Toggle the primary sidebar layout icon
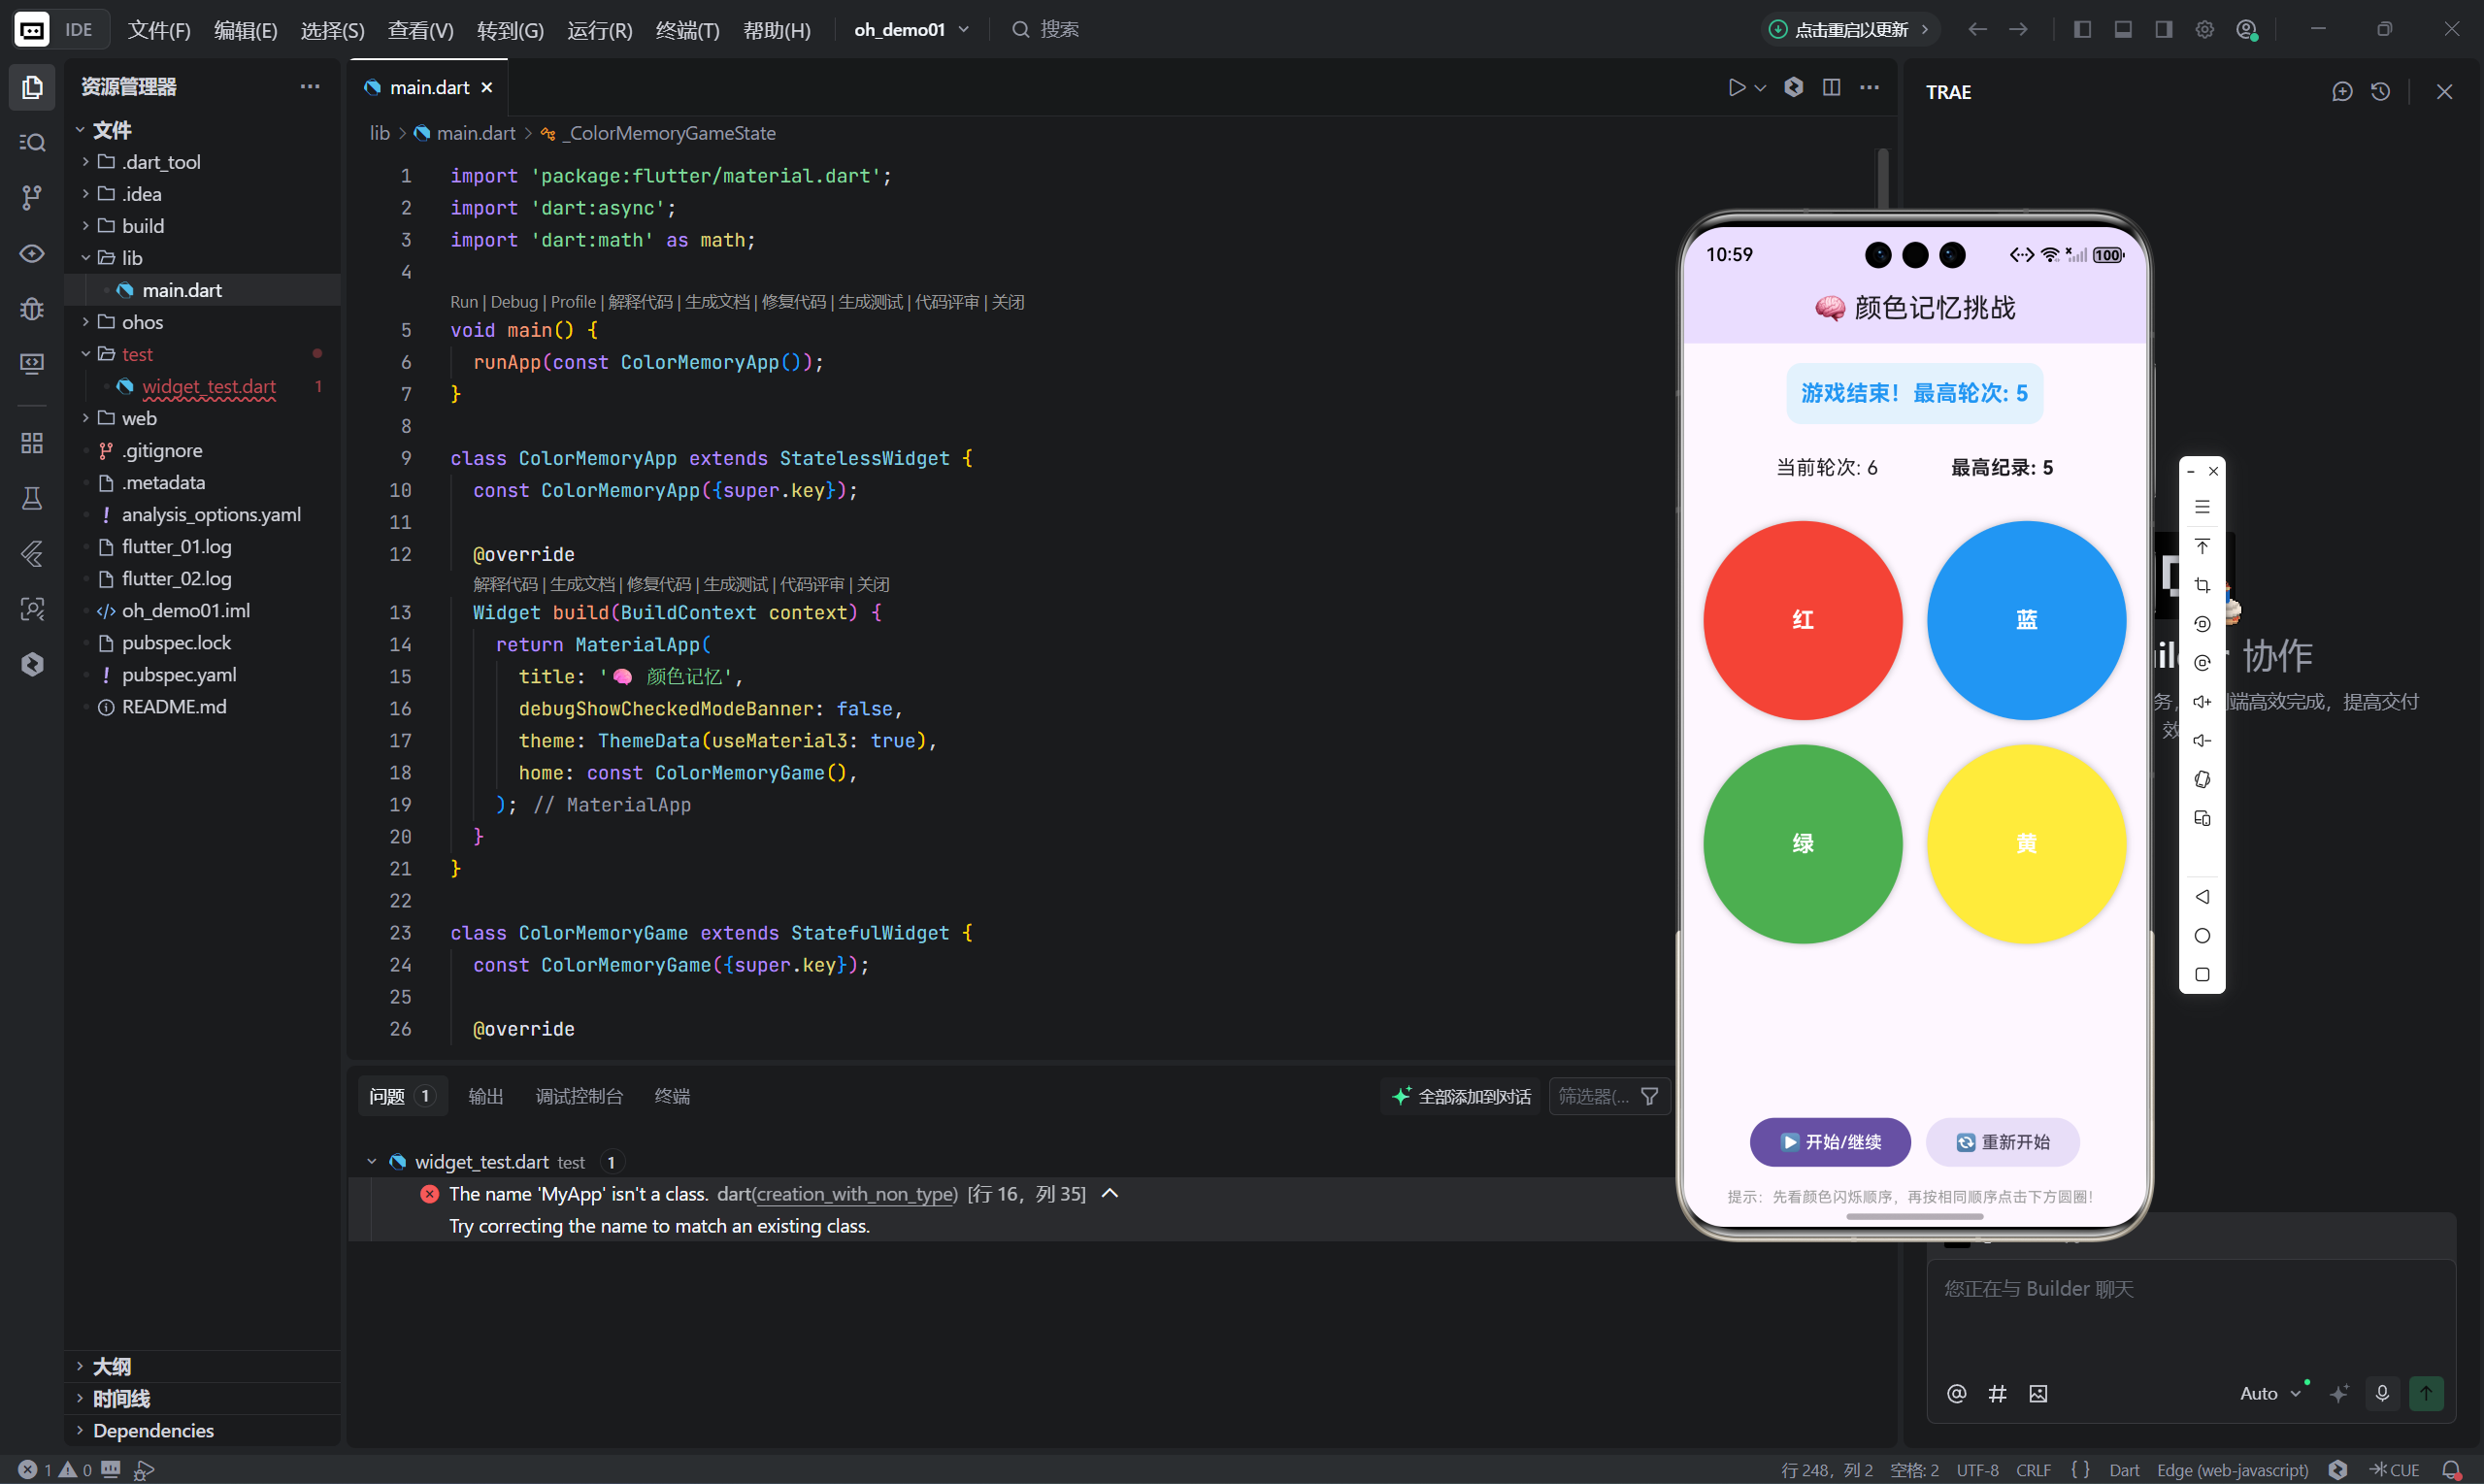 [2082, 30]
